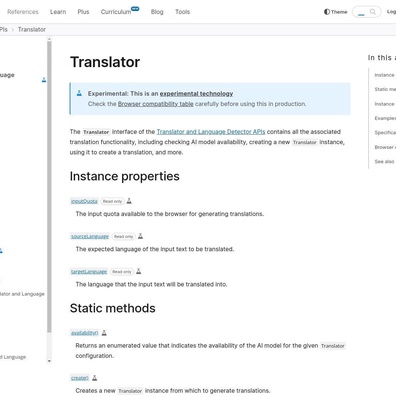
Task: Jump to See also section
Action: [384, 162]
